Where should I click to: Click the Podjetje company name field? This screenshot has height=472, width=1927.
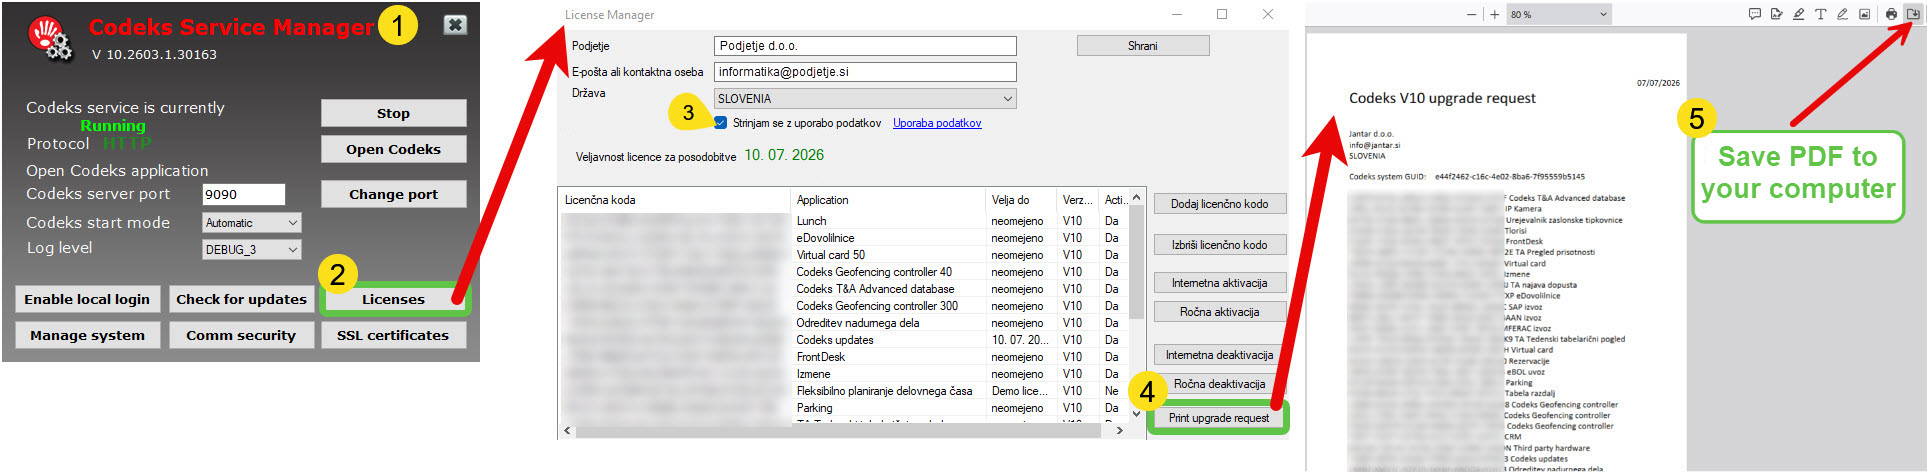pos(865,46)
